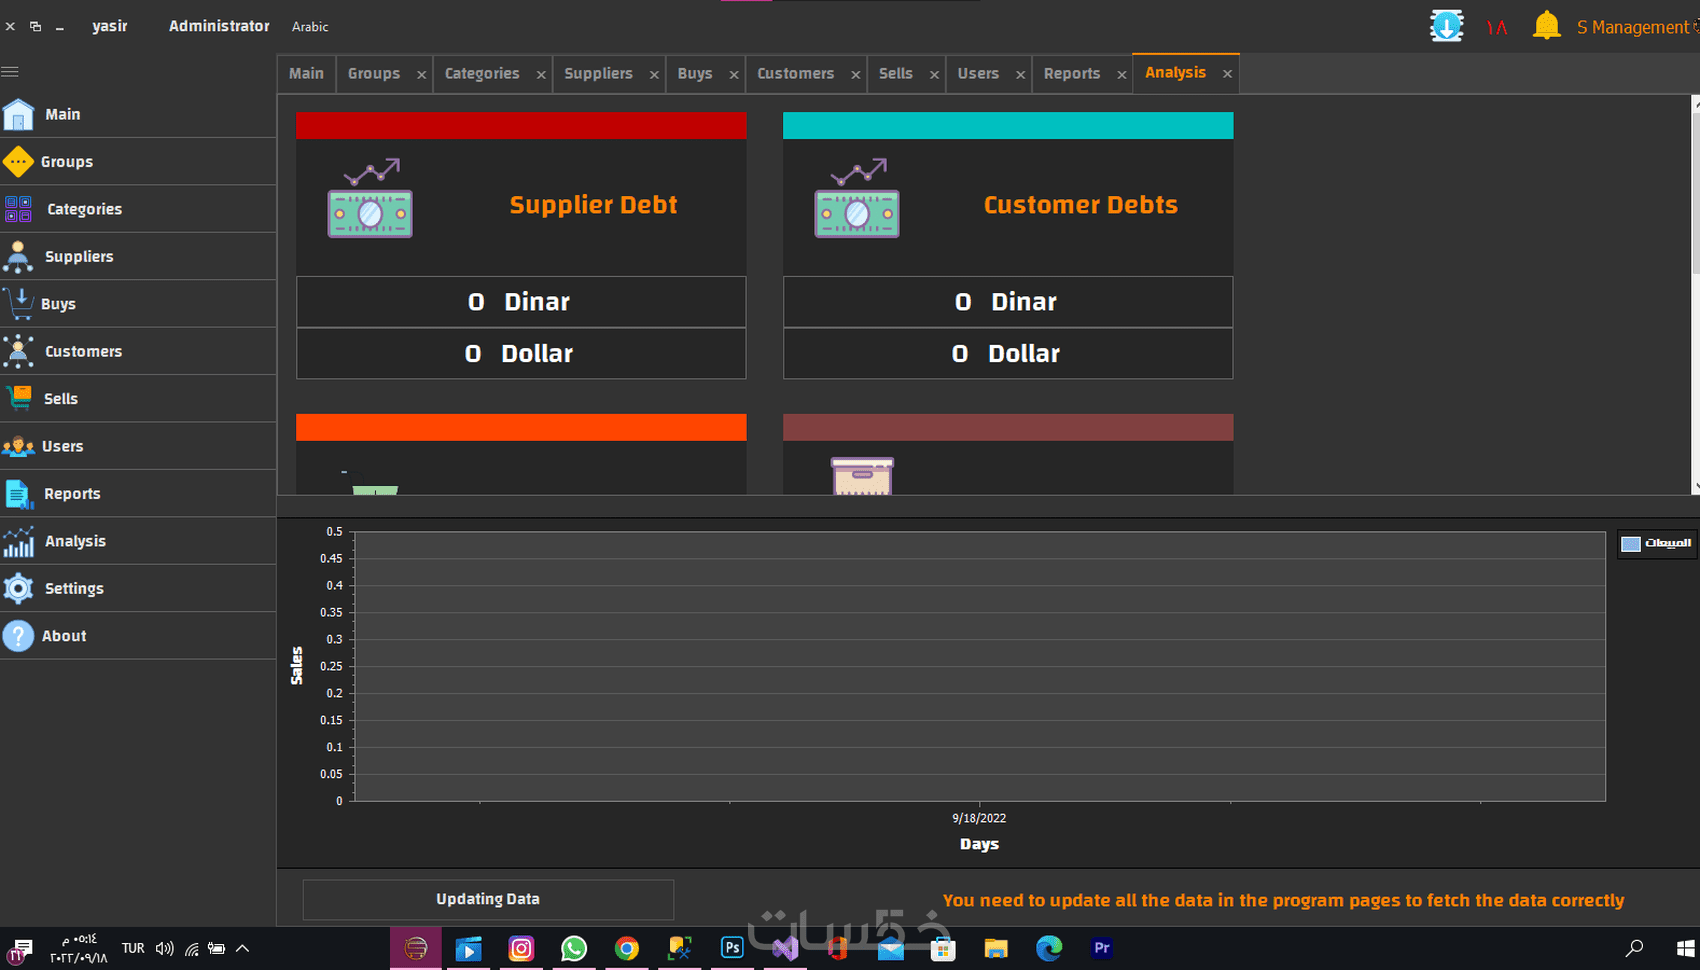Screen dimensions: 1700x970
Task: Open Instagram from the taskbar
Action: pos(521,948)
